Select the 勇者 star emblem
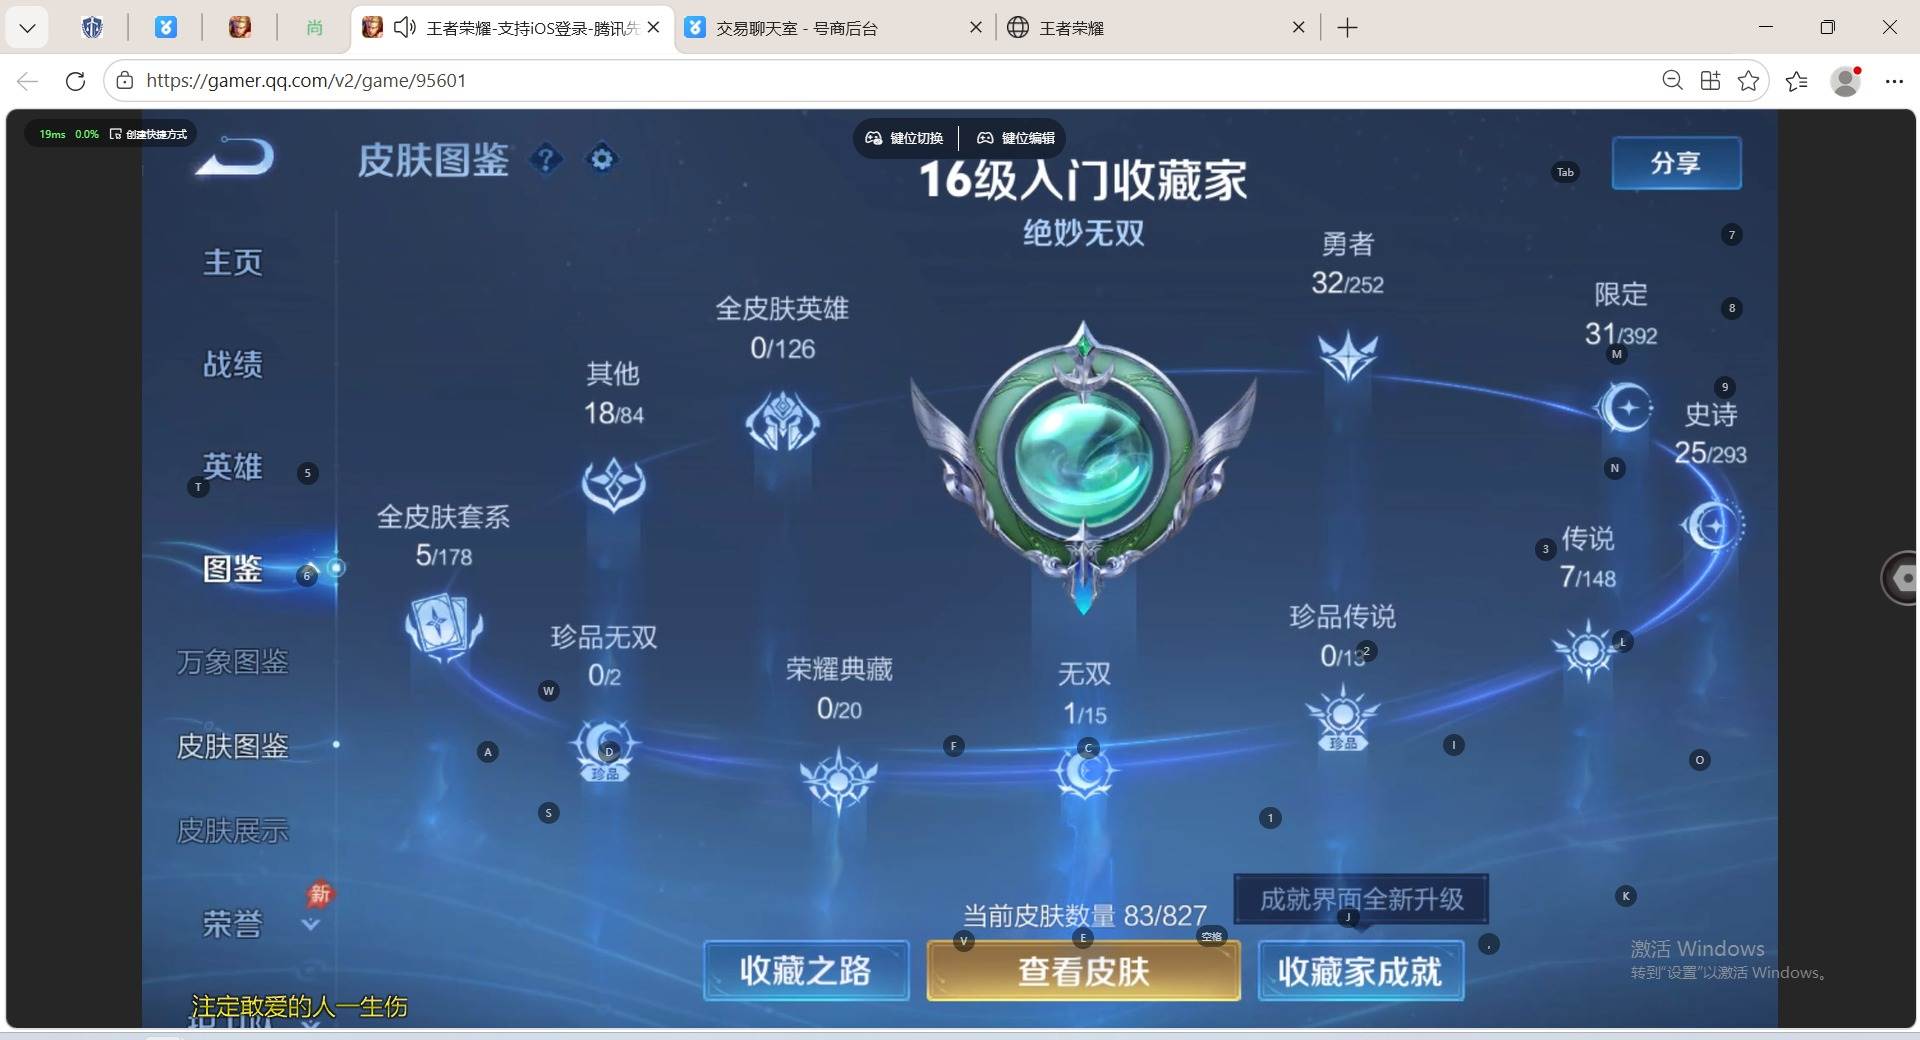The image size is (1920, 1040). coord(1347,356)
